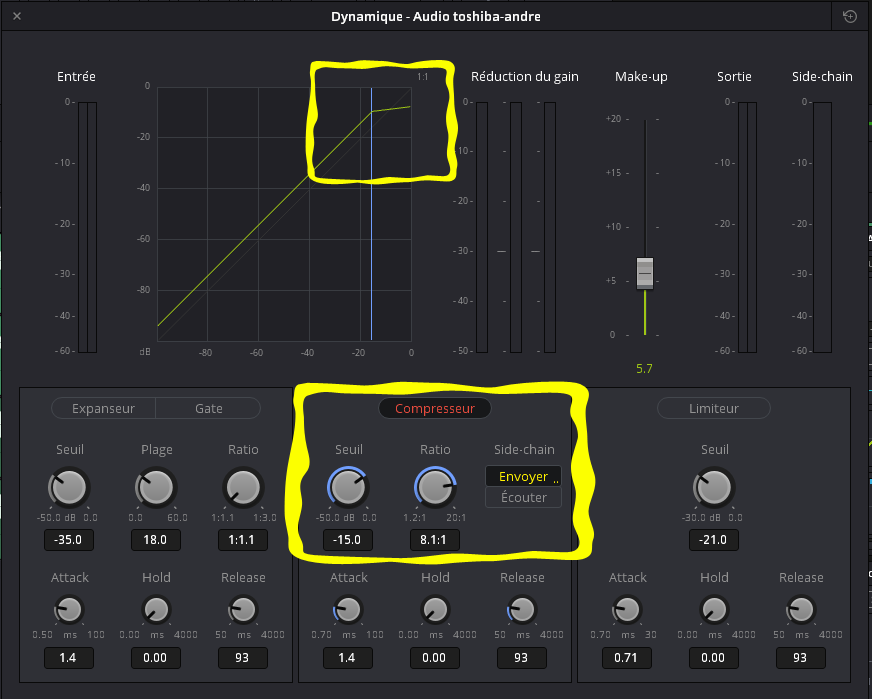872x699 pixels.
Task: Enable the Limiteur section
Action: coord(714,408)
